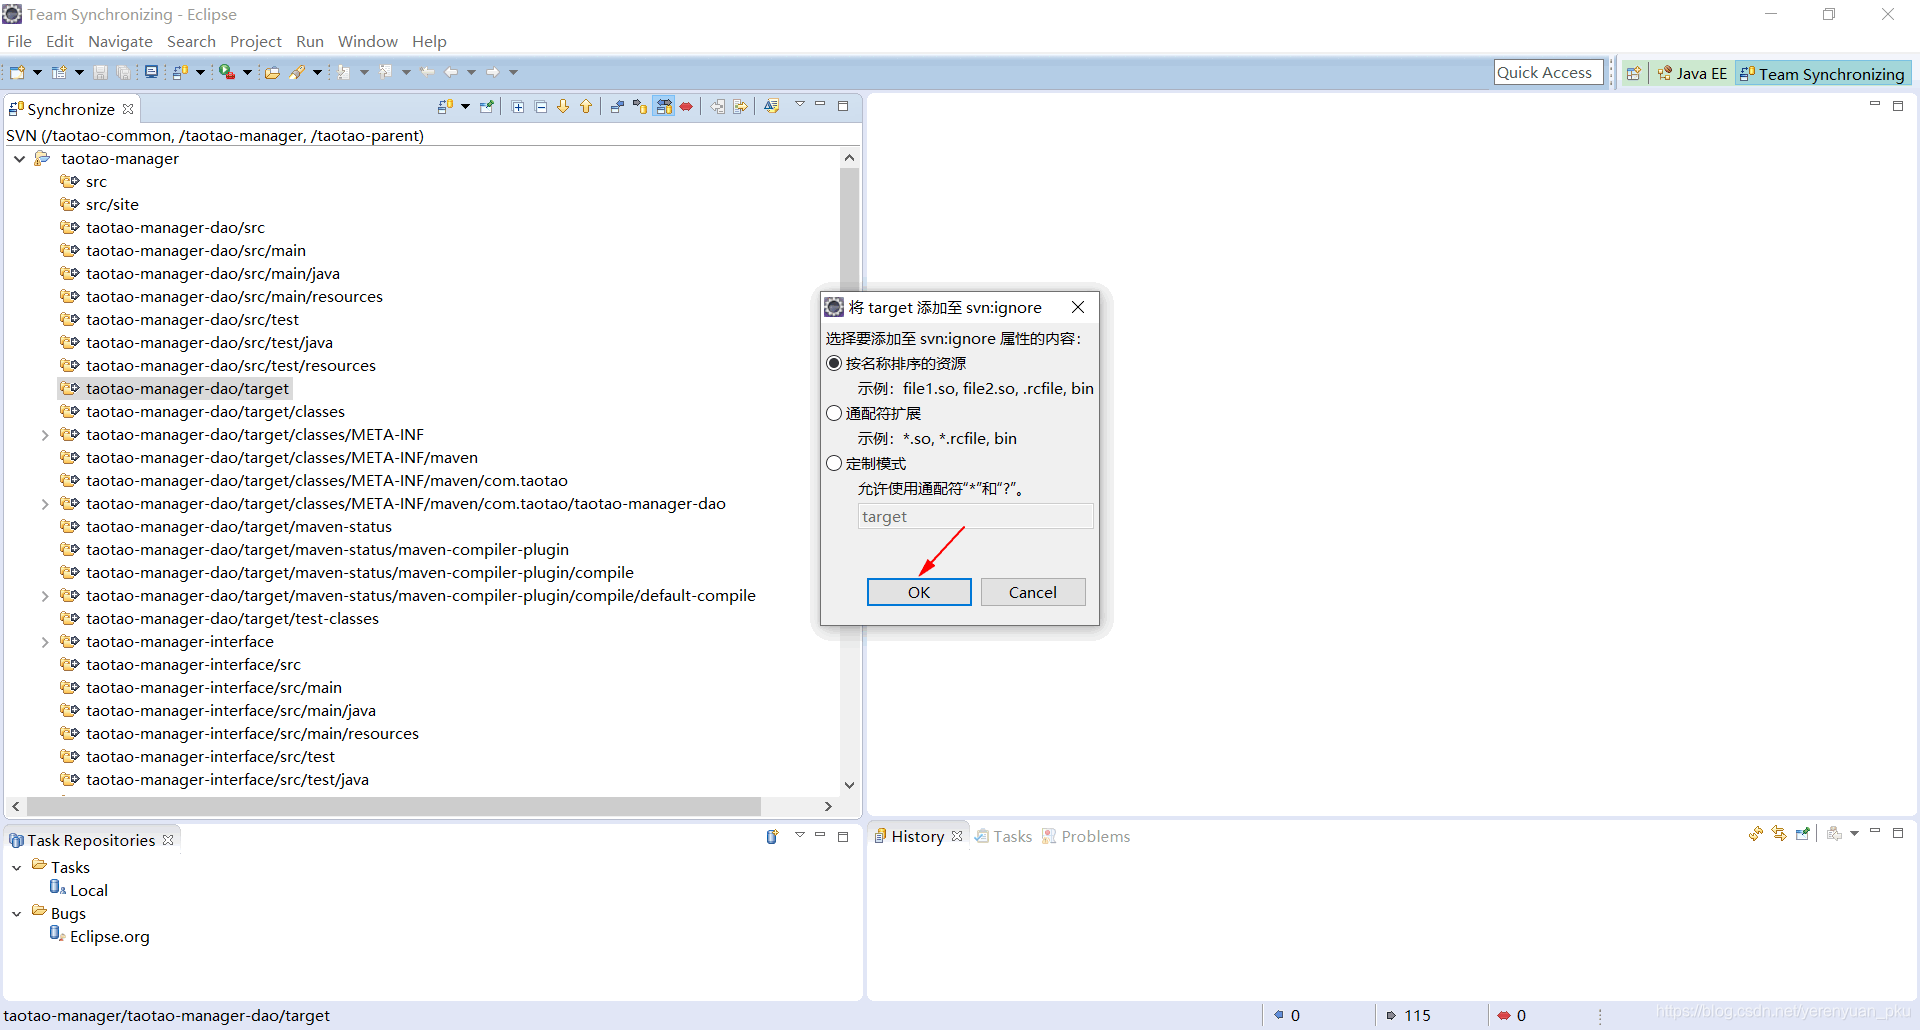1920x1030 pixels.
Task: Open the File menu
Action: pos(19,41)
